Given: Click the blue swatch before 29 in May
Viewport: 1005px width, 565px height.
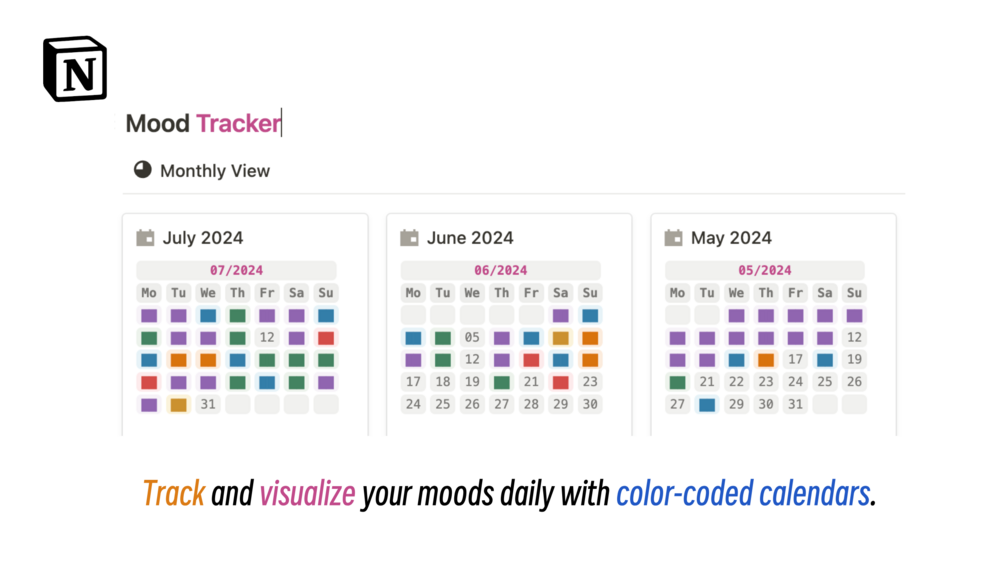Looking at the screenshot, I should pyautogui.click(x=707, y=405).
